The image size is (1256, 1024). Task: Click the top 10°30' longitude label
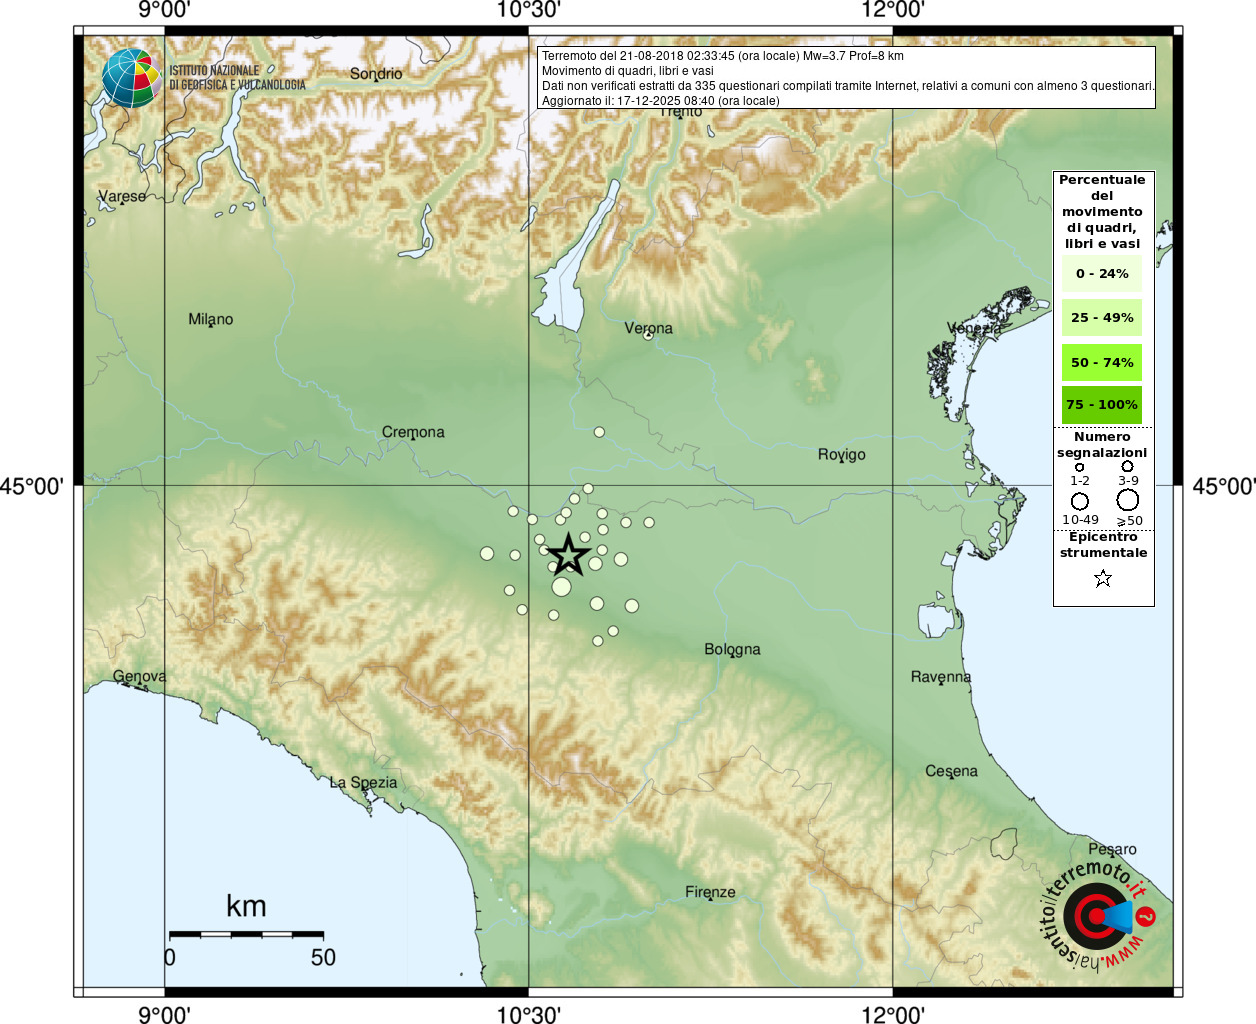point(528,10)
